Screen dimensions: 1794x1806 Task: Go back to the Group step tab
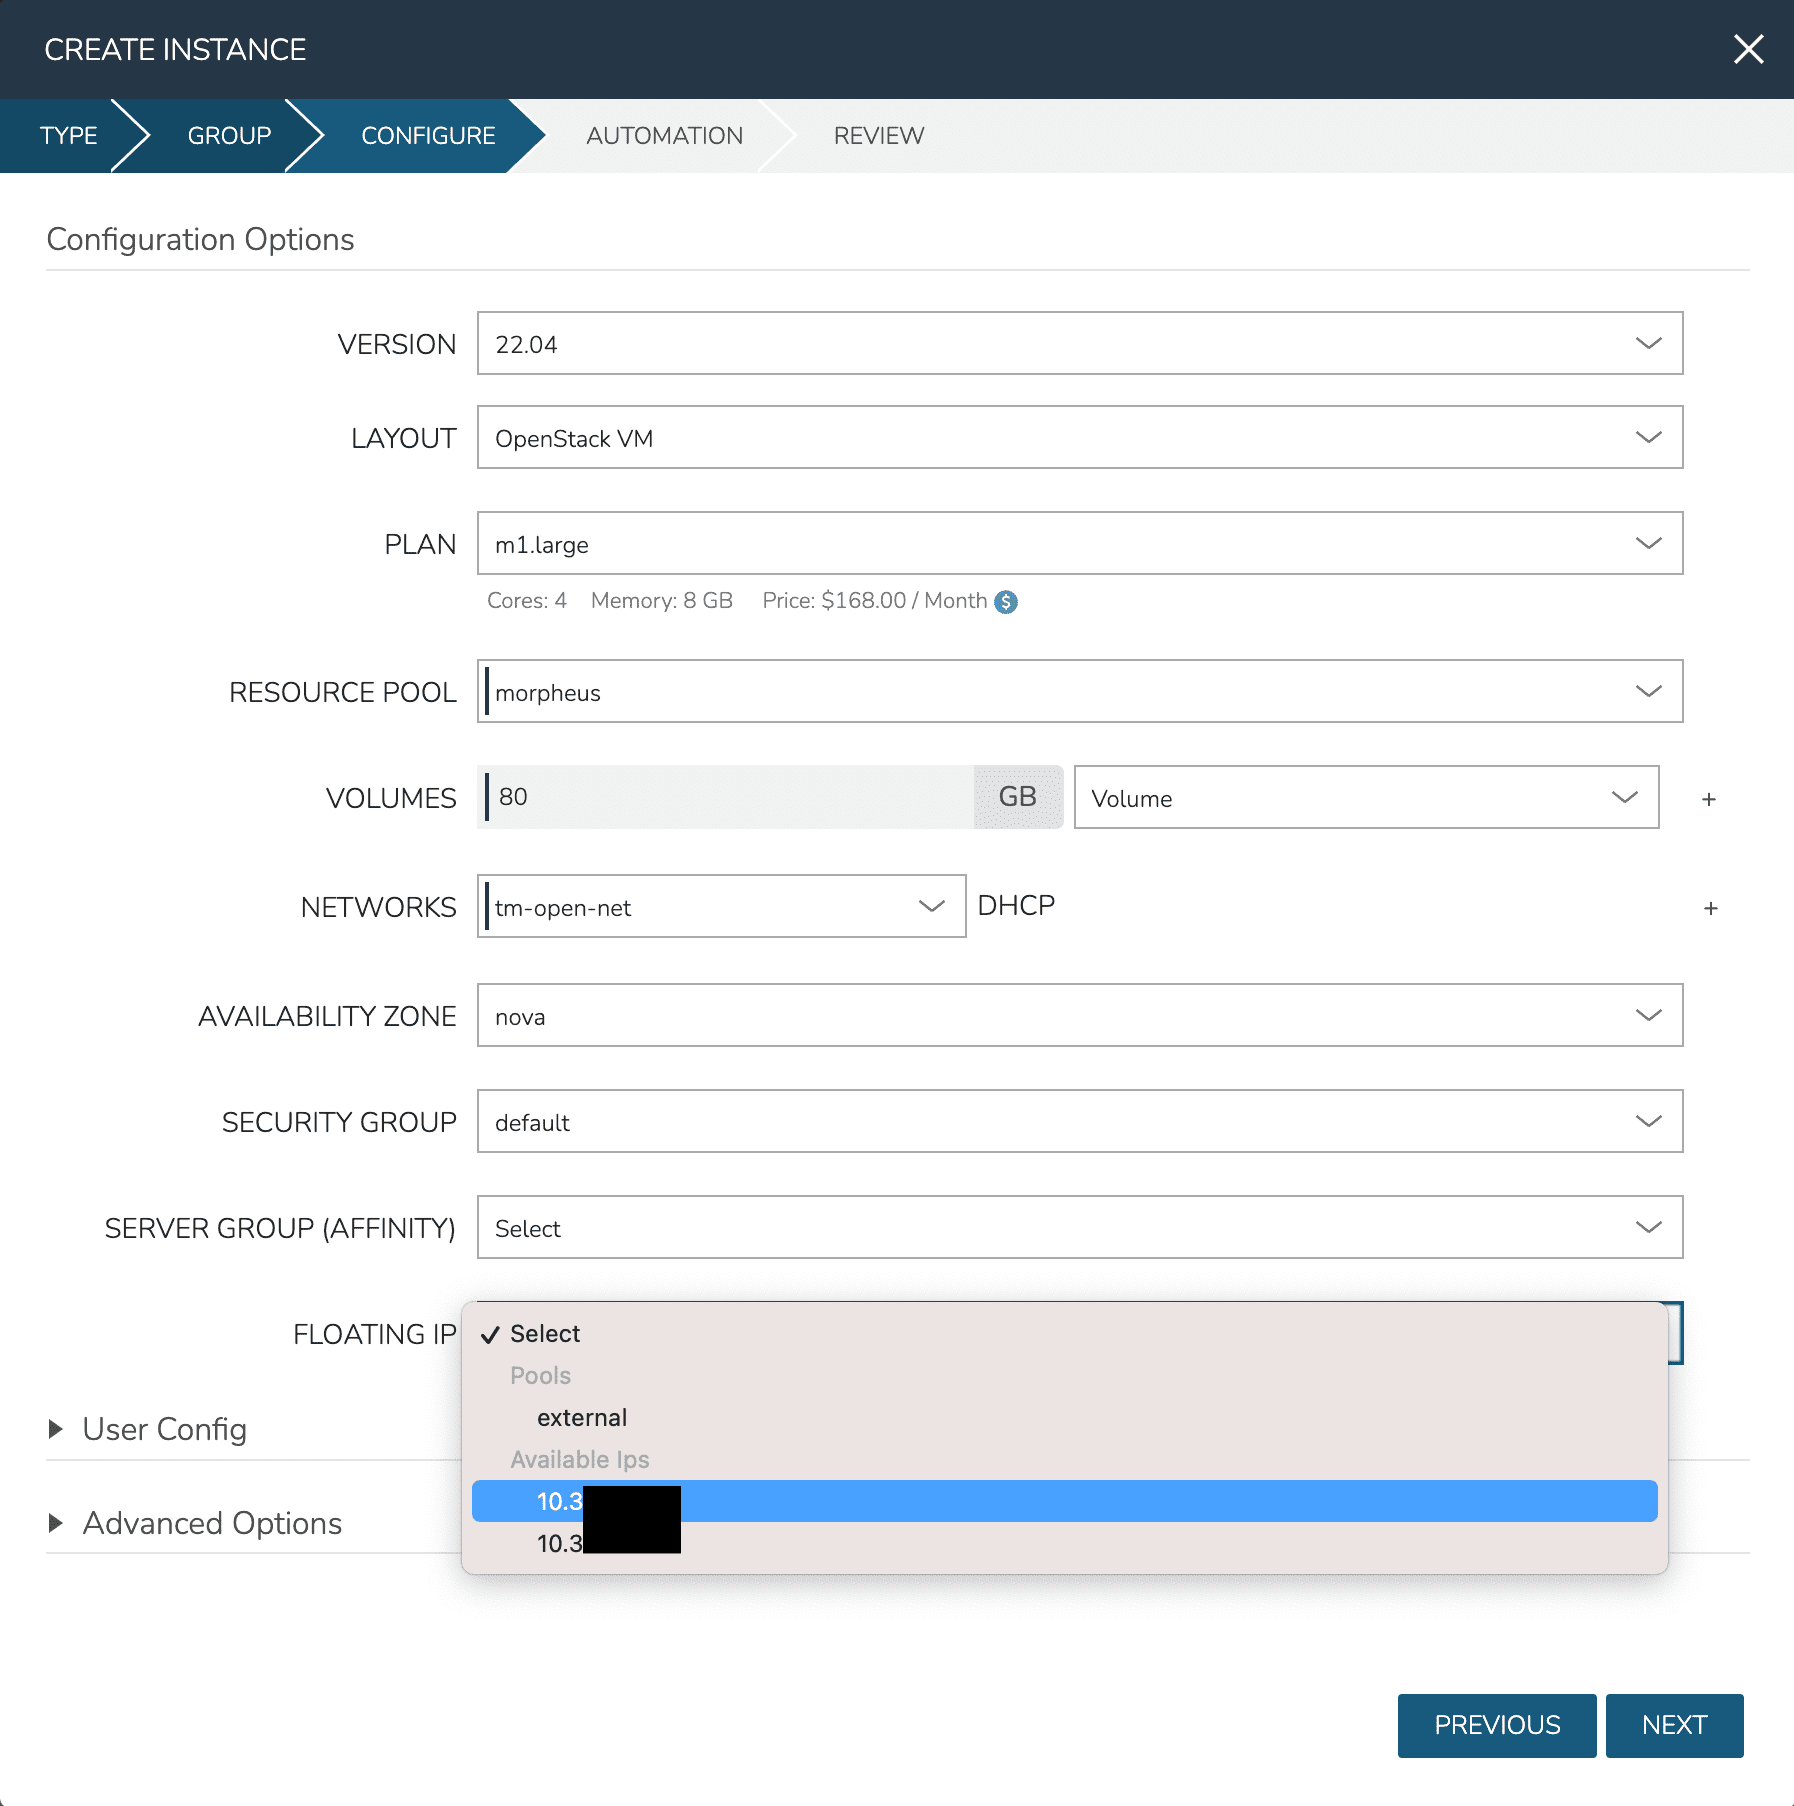[x=229, y=136]
